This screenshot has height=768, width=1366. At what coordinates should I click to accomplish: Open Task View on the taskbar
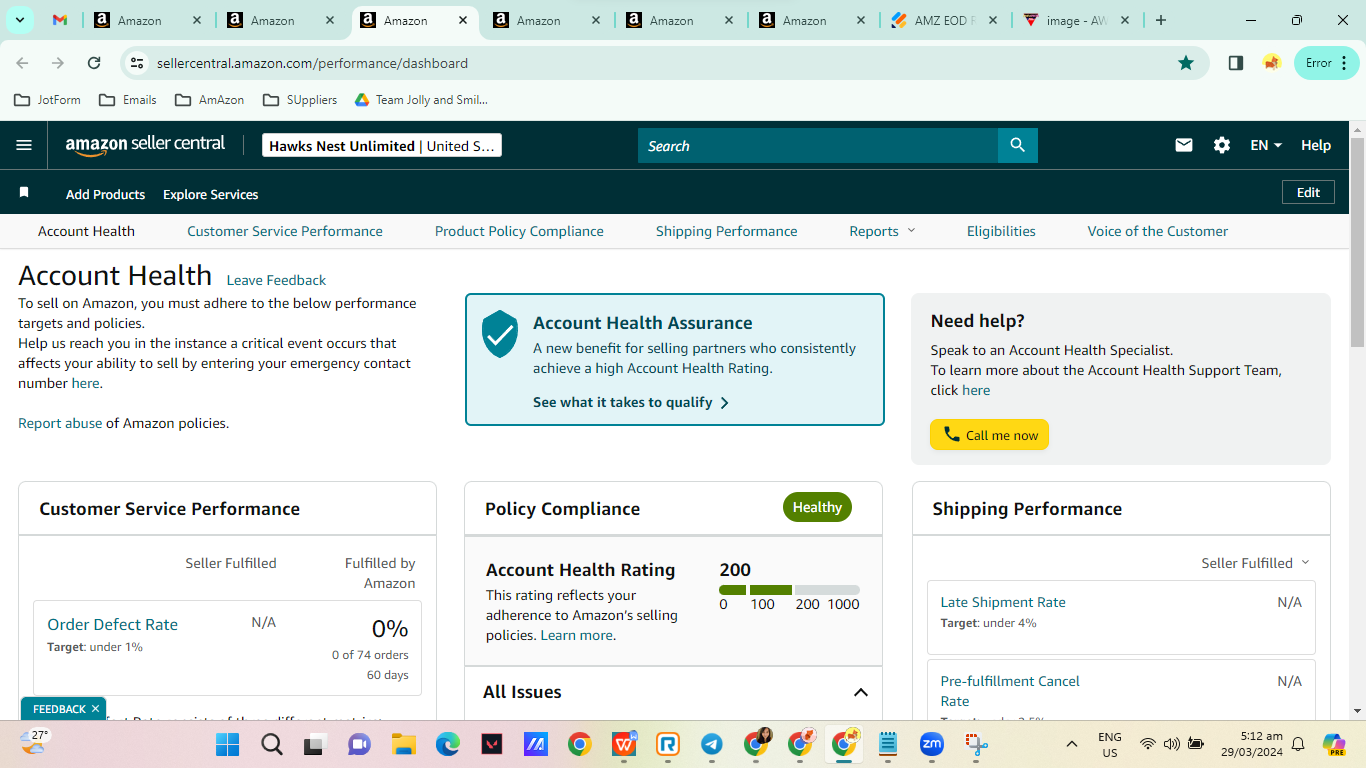(315, 744)
